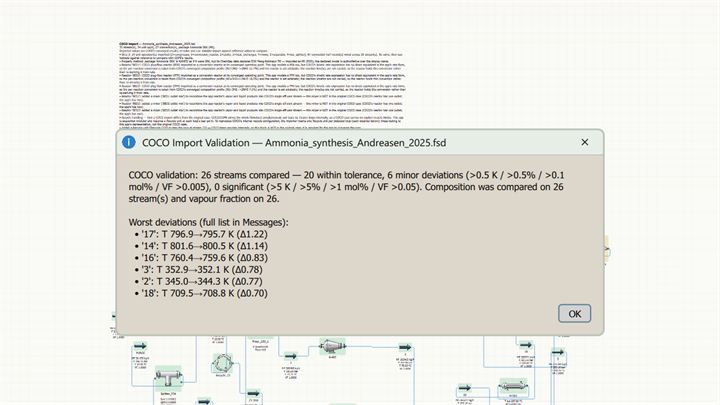Select the compressor unit icon on flowsheet
Screen dimensions: 720x405
coord(332,346)
